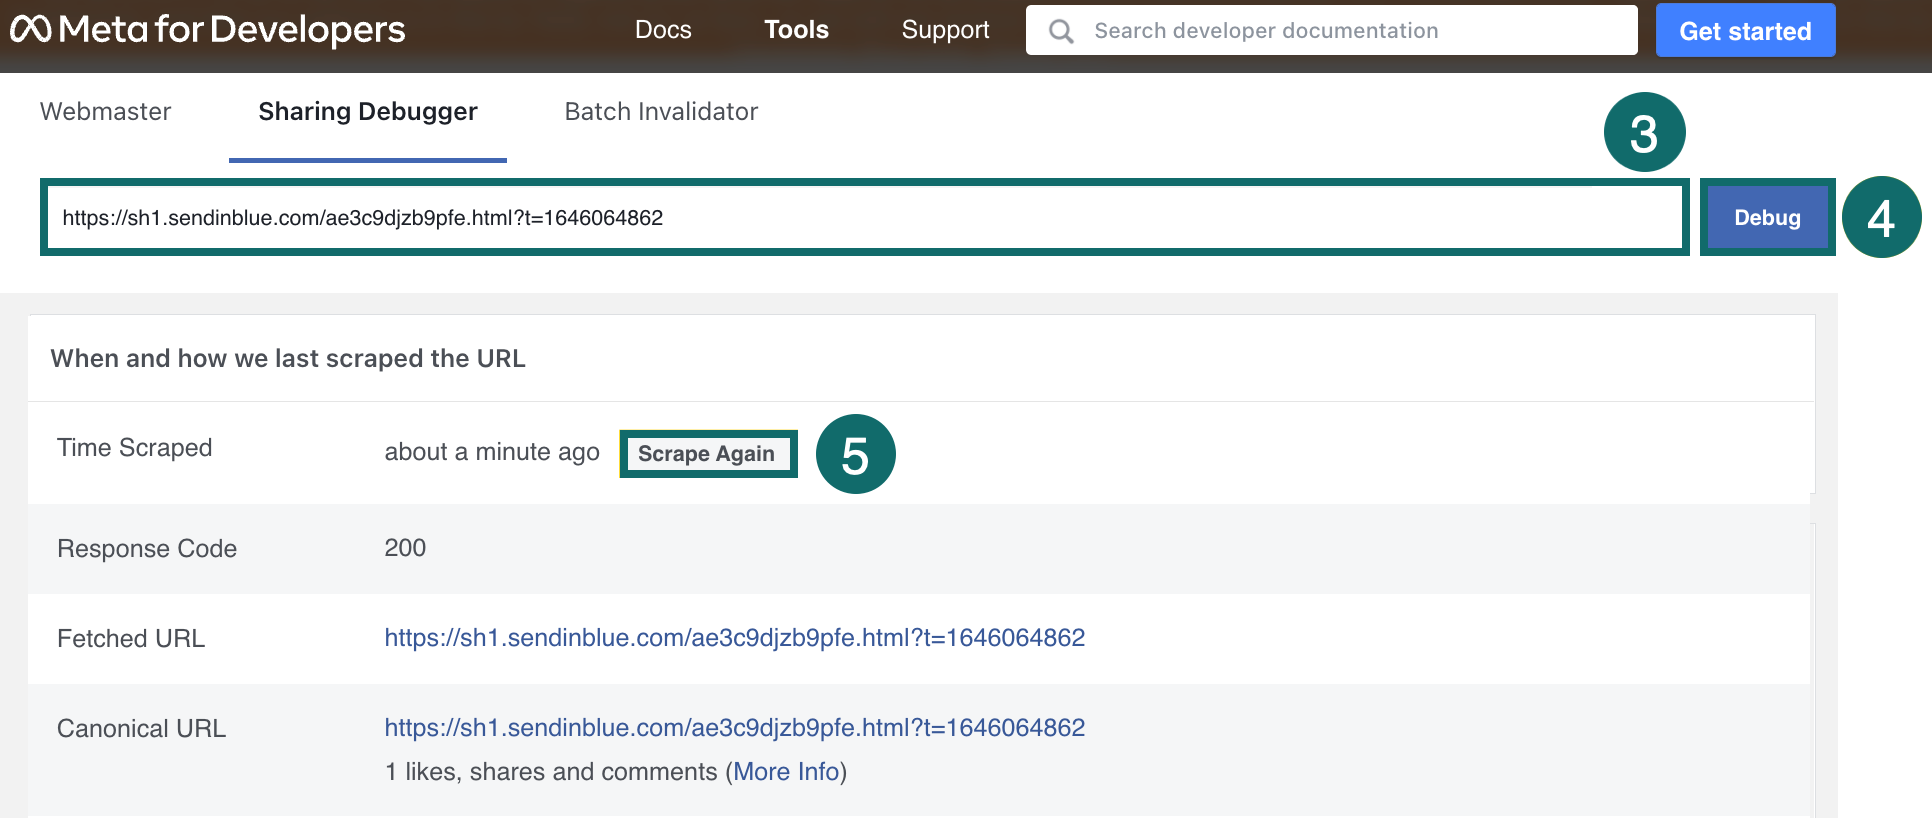Open the Support menu

945,30
